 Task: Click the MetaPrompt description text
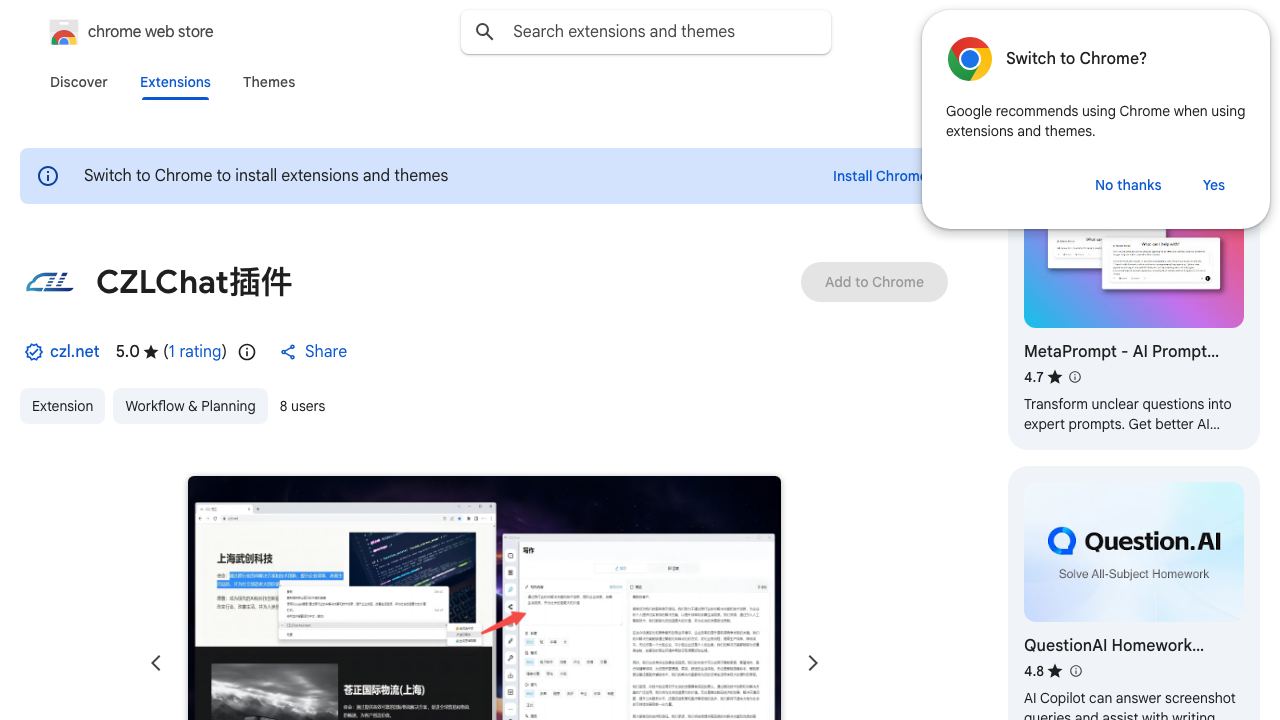pos(1128,414)
